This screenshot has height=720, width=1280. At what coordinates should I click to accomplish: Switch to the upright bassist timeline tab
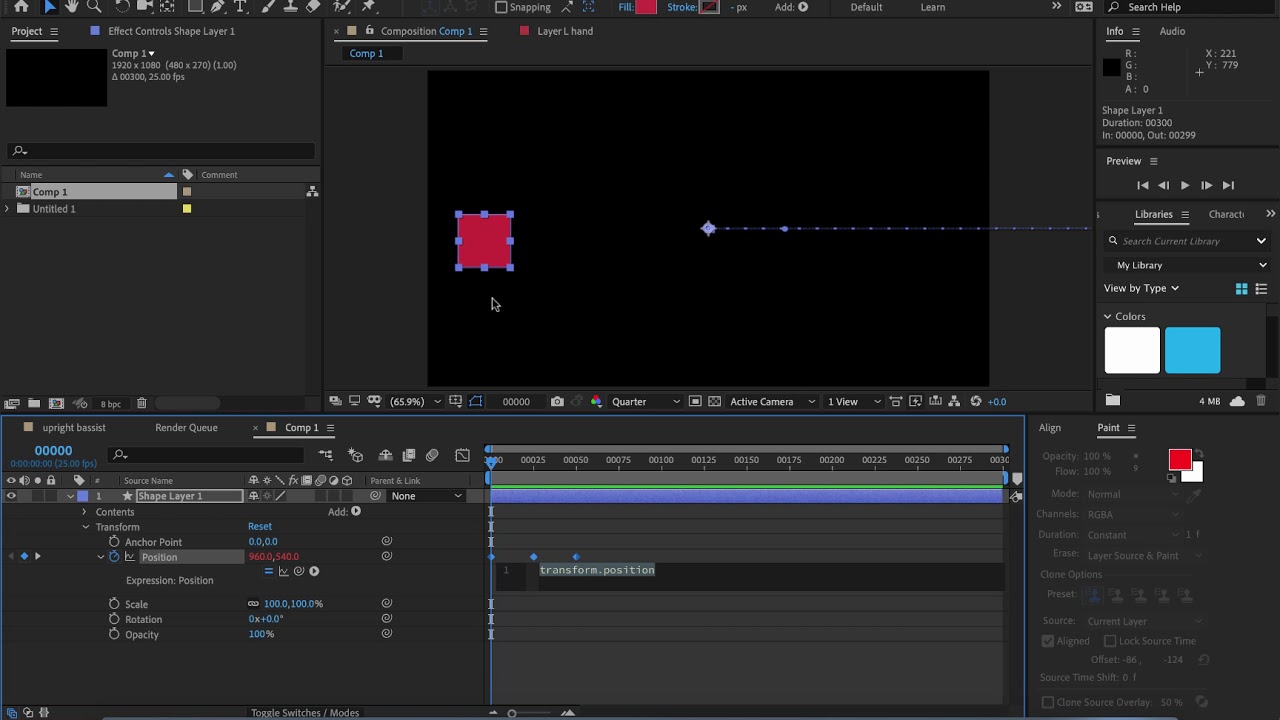click(x=74, y=428)
